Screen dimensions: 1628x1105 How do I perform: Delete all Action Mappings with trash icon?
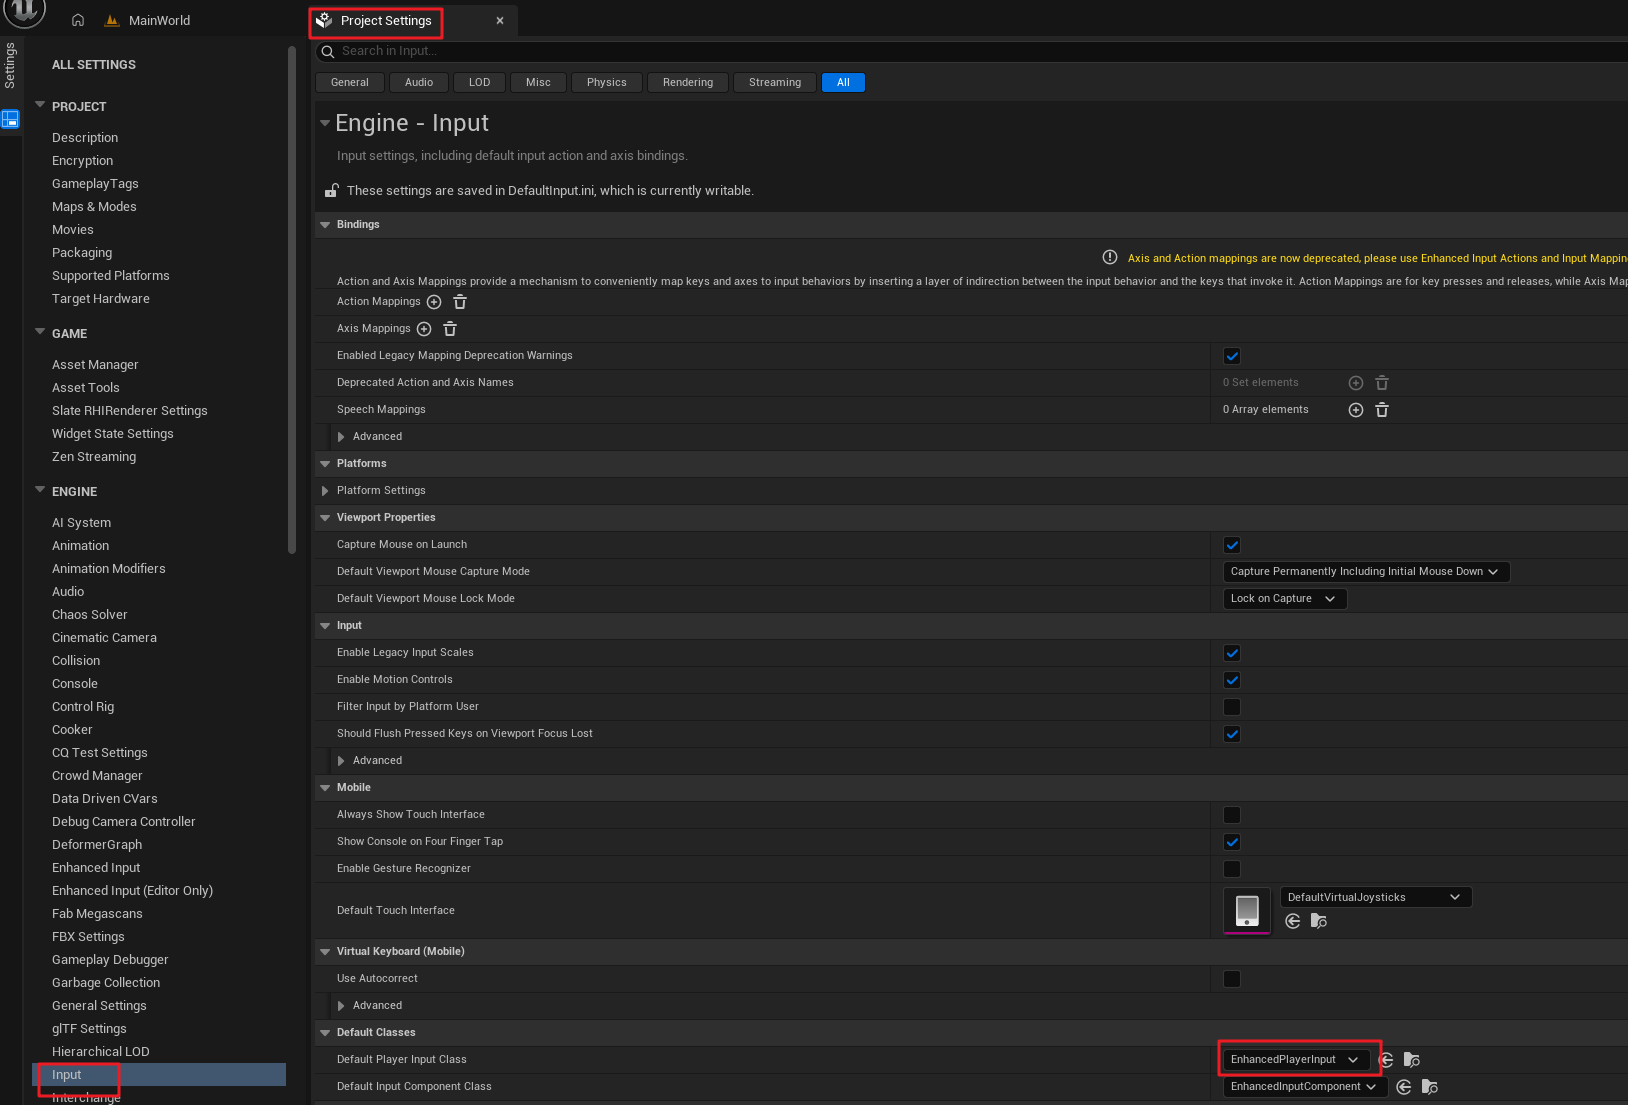(x=460, y=302)
